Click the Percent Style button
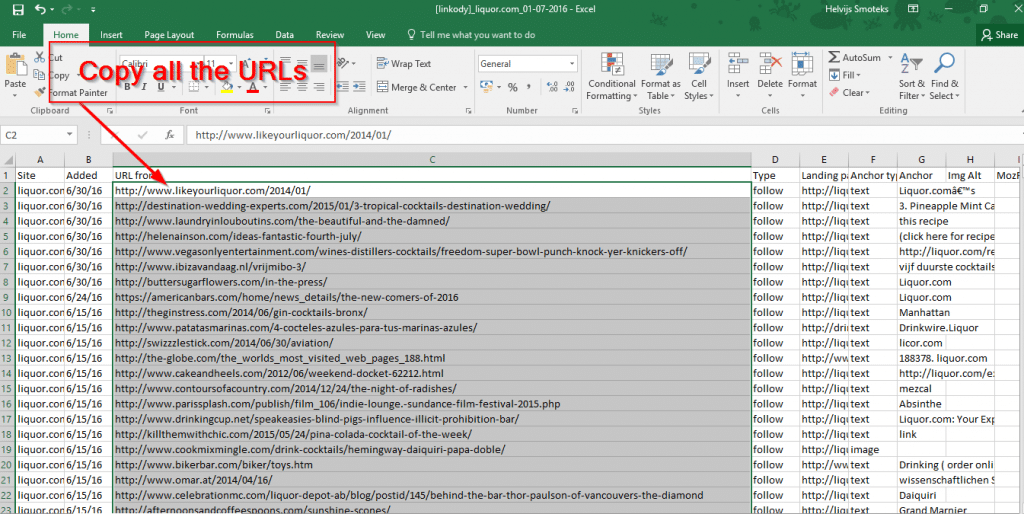The height and width of the screenshot is (514, 1024). (x=513, y=87)
